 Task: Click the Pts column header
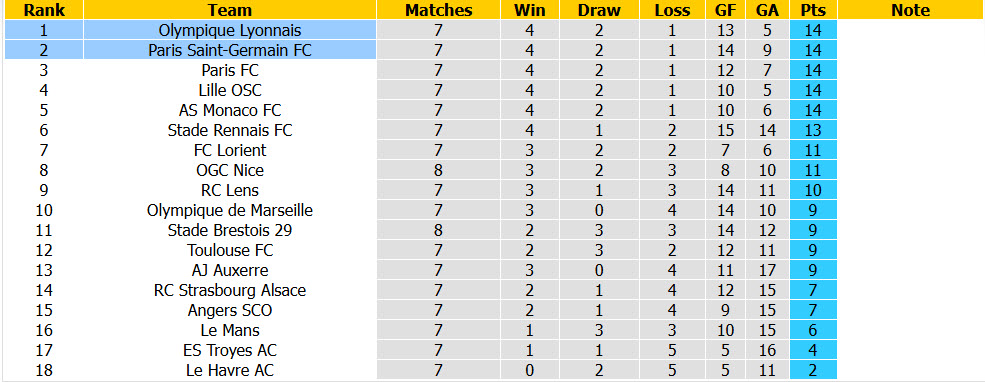click(x=814, y=10)
